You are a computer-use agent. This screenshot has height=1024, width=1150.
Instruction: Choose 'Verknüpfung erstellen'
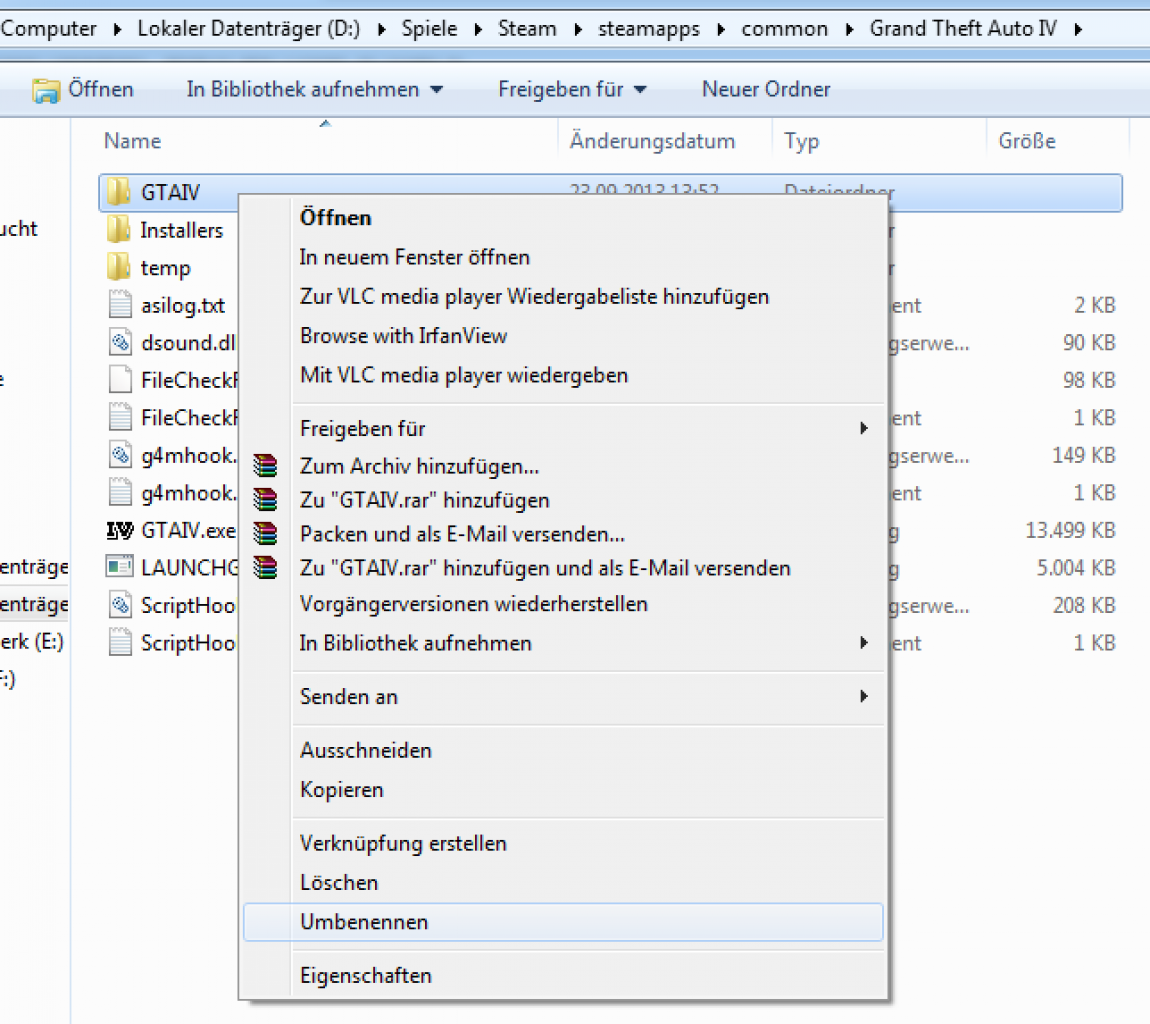click(x=563, y=844)
